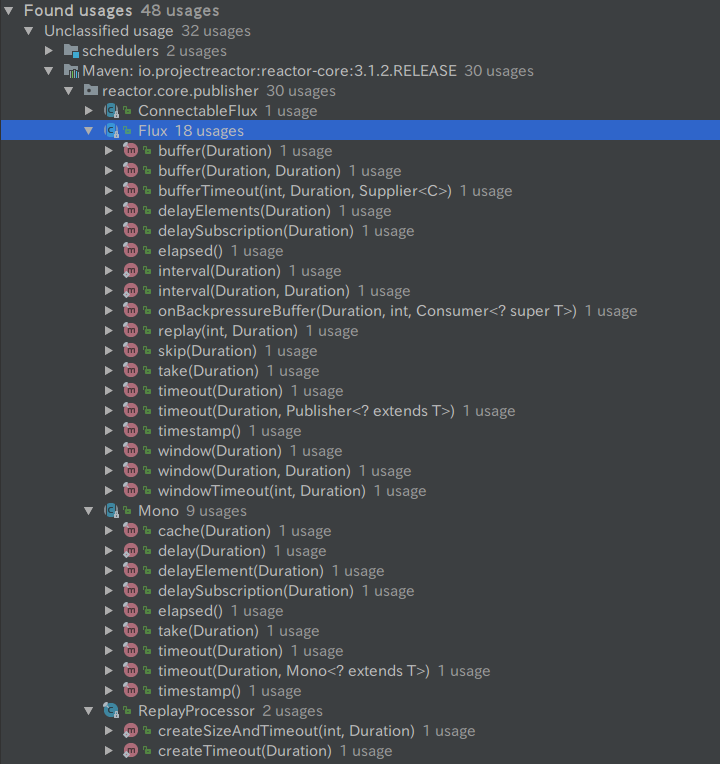The height and width of the screenshot is (764, 720).
Task: Click the method icon of timeout(Duration, Publisher) row
Action: click(x=131, y=411)
